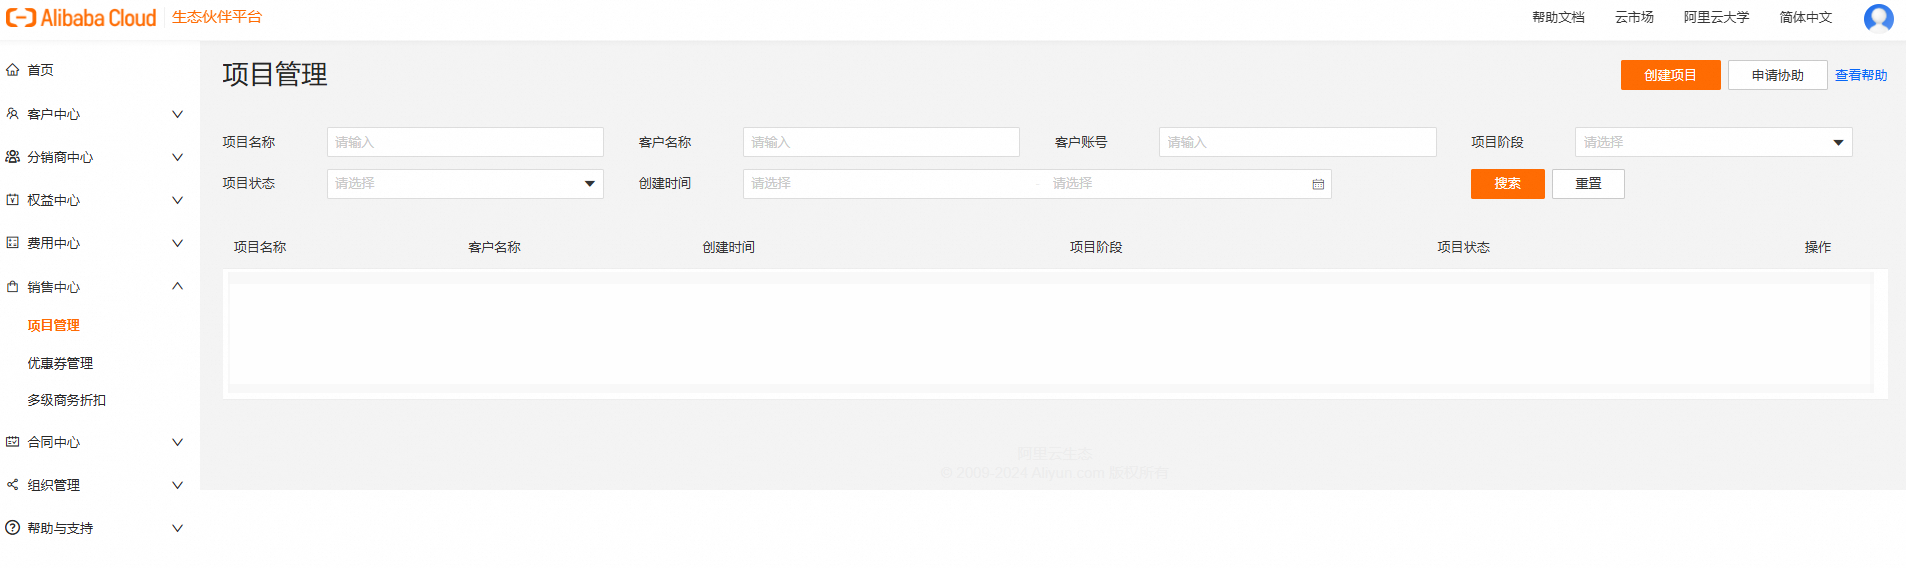Click the 费用中心 sidebar icon
The width and height of the screenshot is (1906, 568).
pyautogui.click(x=13, y=243)
